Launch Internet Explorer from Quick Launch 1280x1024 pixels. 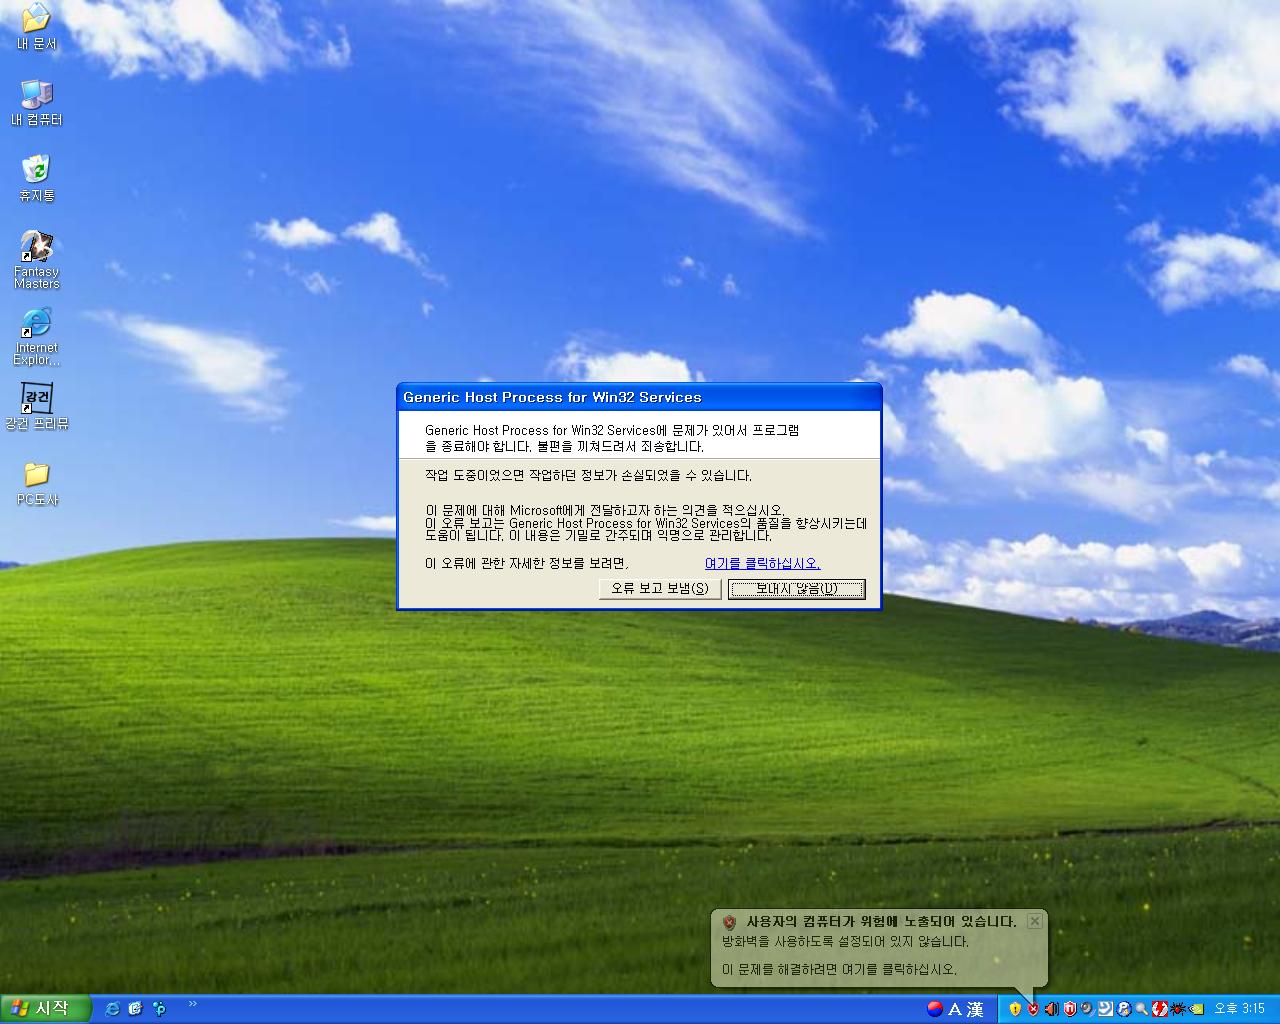(x=112, y=1009)
